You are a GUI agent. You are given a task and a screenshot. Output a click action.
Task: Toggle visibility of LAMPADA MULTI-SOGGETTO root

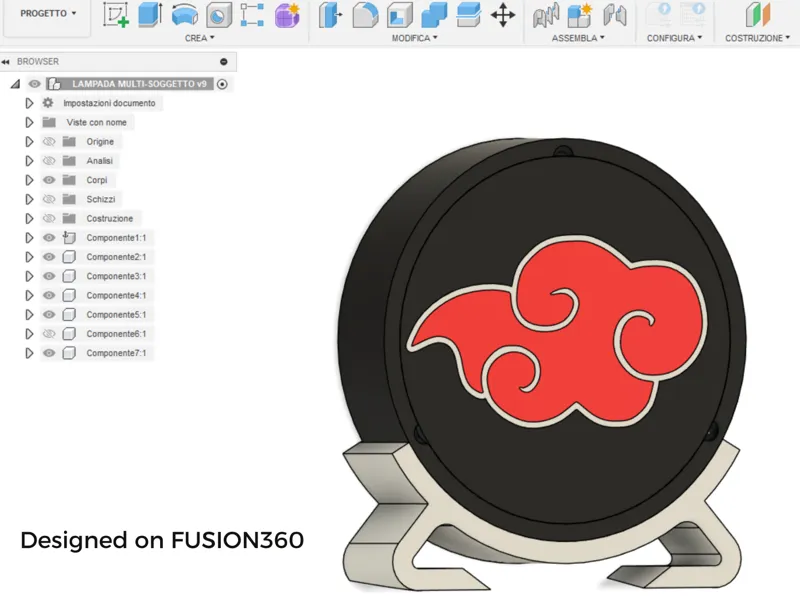34,84
